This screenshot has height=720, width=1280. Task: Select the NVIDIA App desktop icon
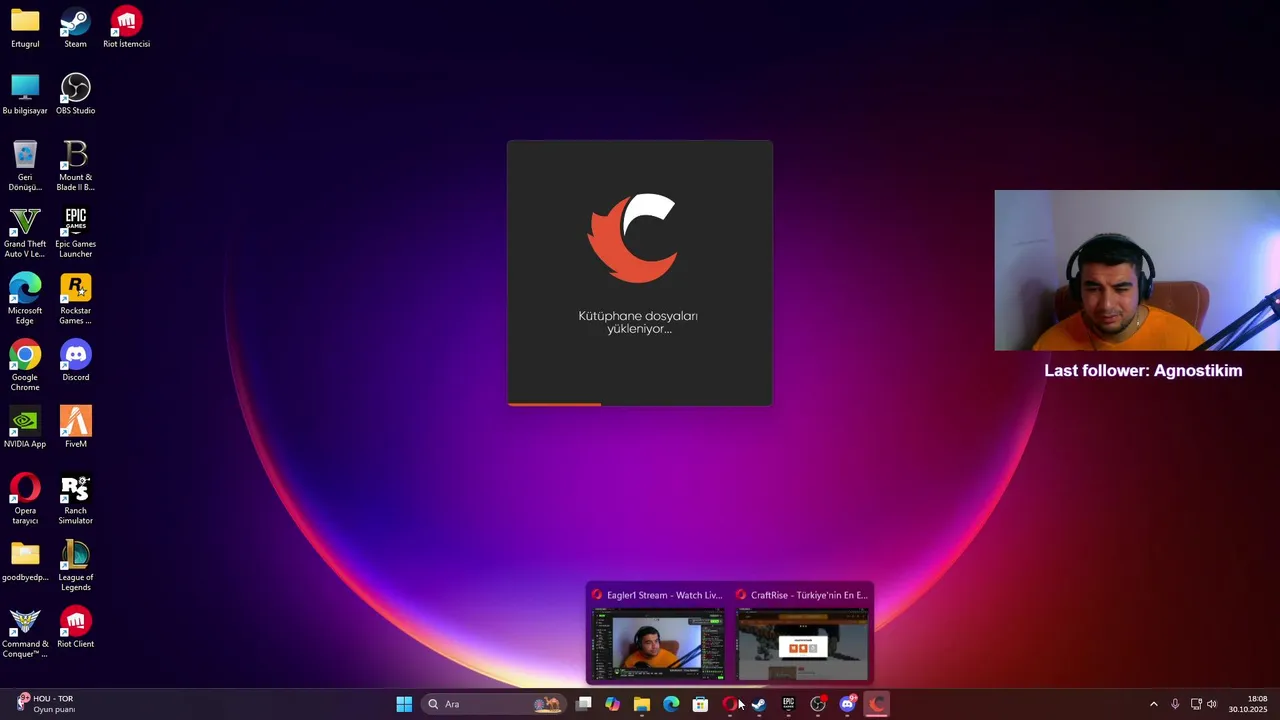click(x=25, y=428)
